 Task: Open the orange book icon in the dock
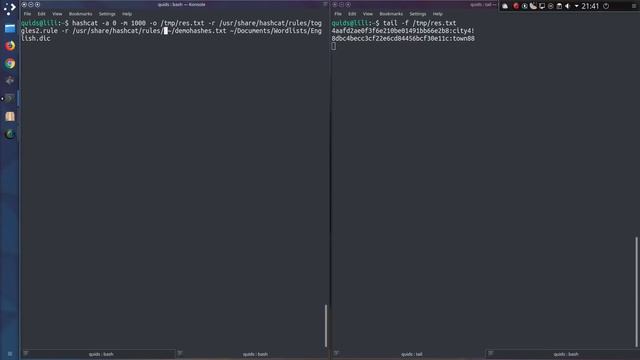(x=10, y=116)
